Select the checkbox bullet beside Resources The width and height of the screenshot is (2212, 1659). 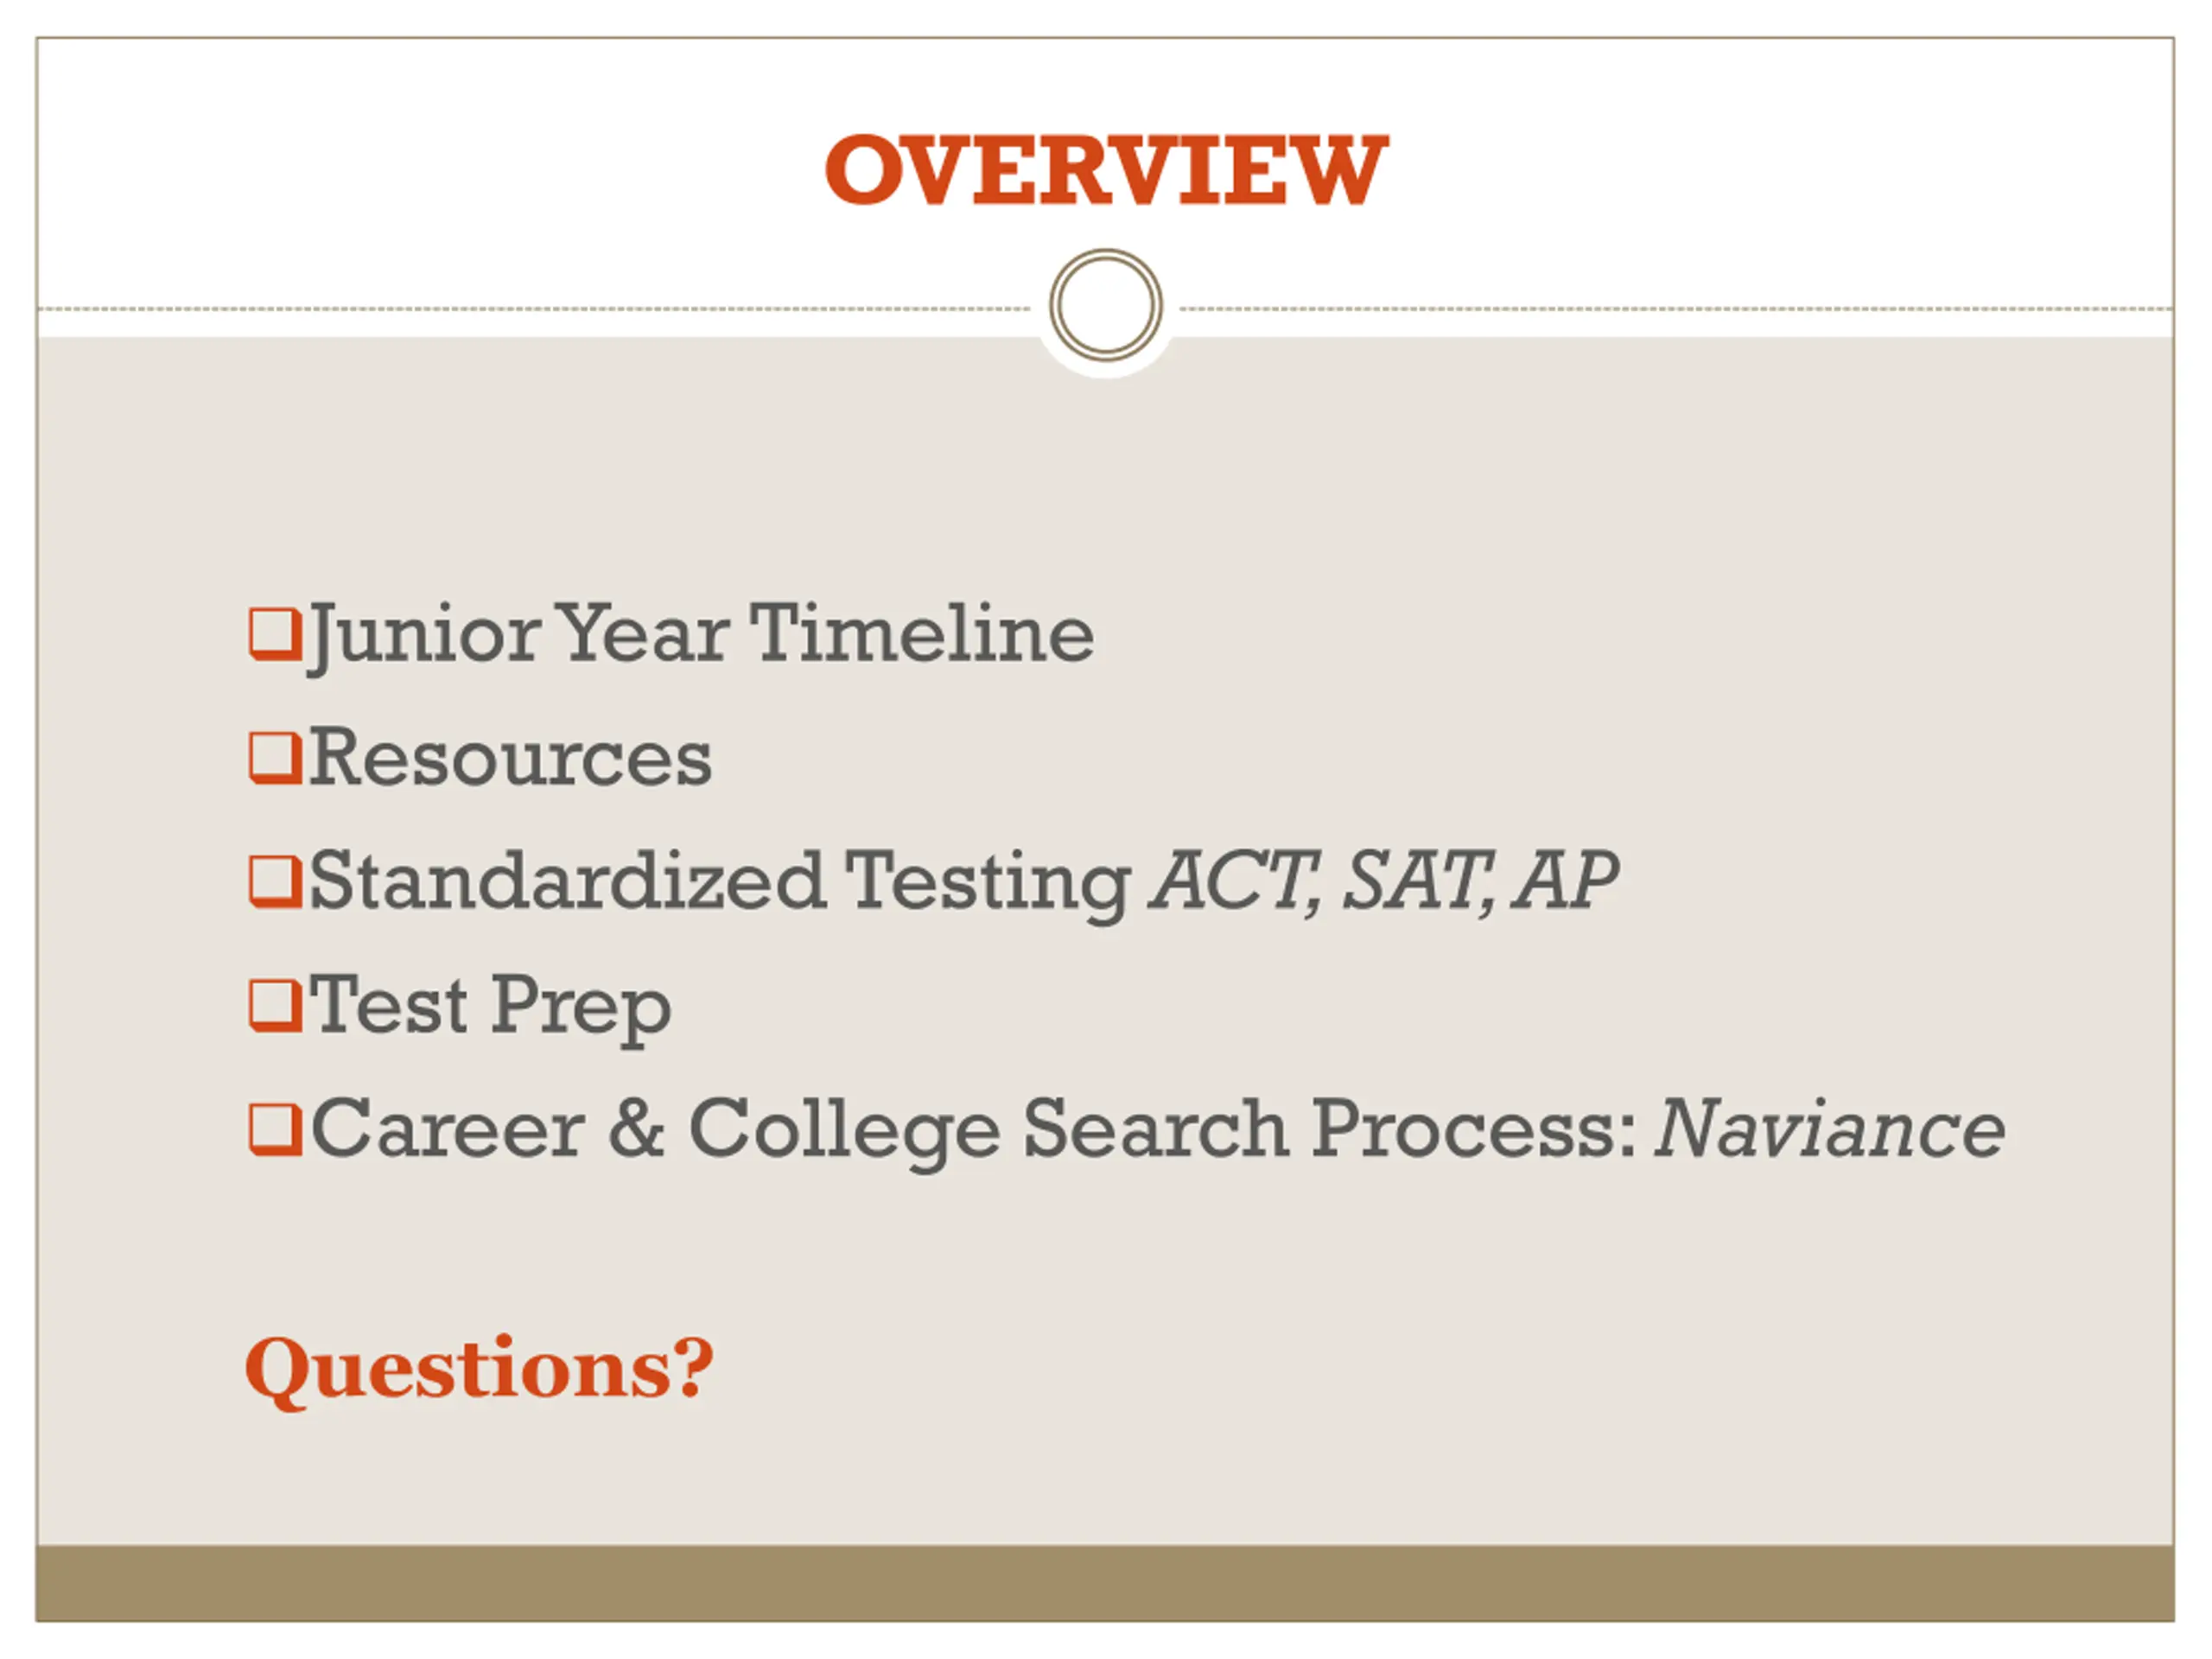pyautogui.click(x=275, y=759)
